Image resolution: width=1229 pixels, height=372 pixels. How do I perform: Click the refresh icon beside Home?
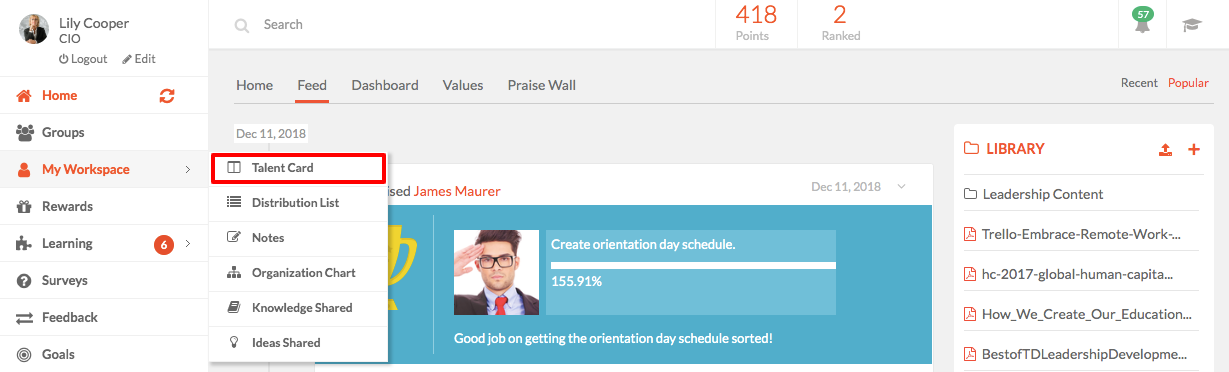point(167,96)
